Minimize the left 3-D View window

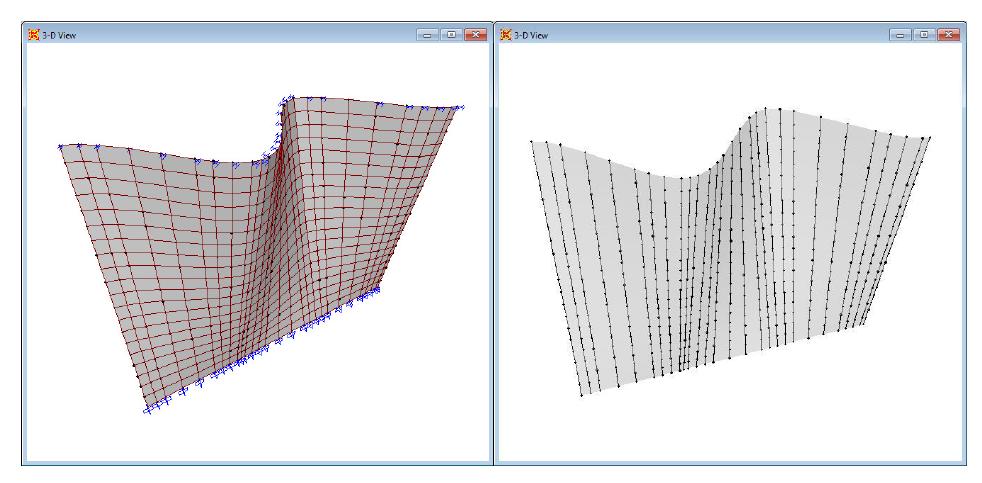pyautogui.click(x=427, y=35)
